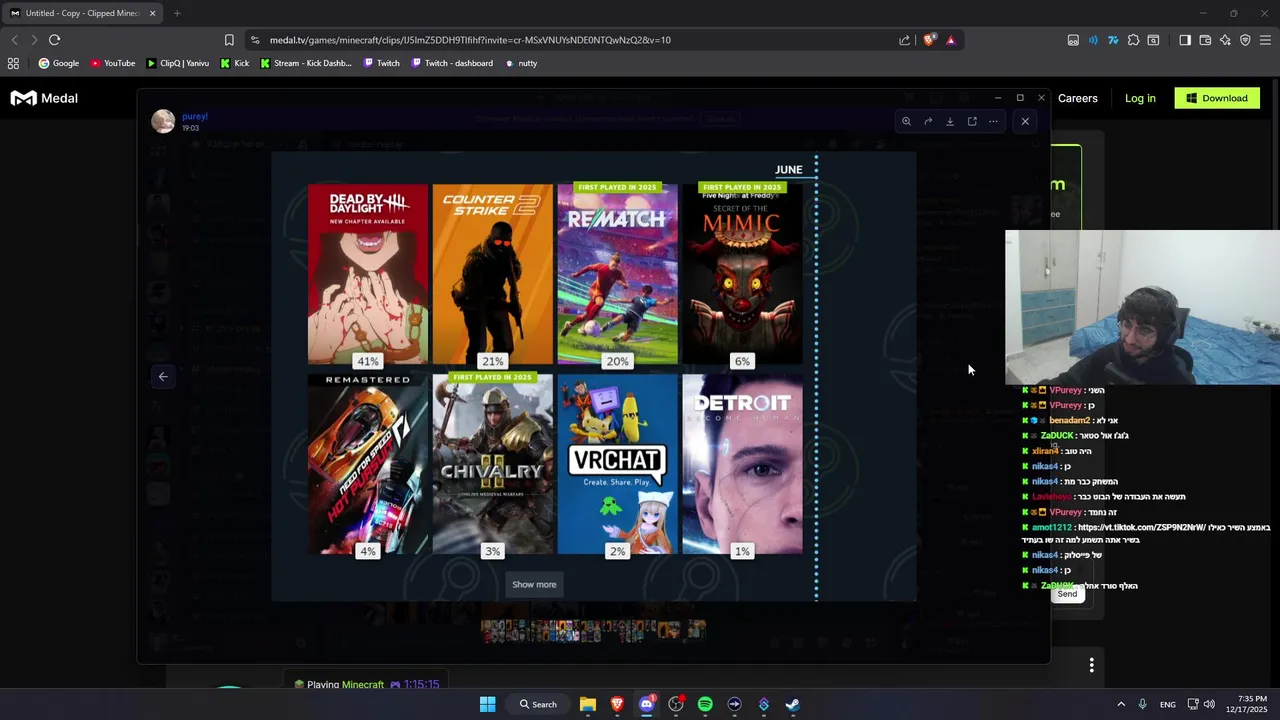The width and height of the screenshot is (1280, 720).
Task: Click the Brave Rewards triangle icon
Action: pos(950,40)
